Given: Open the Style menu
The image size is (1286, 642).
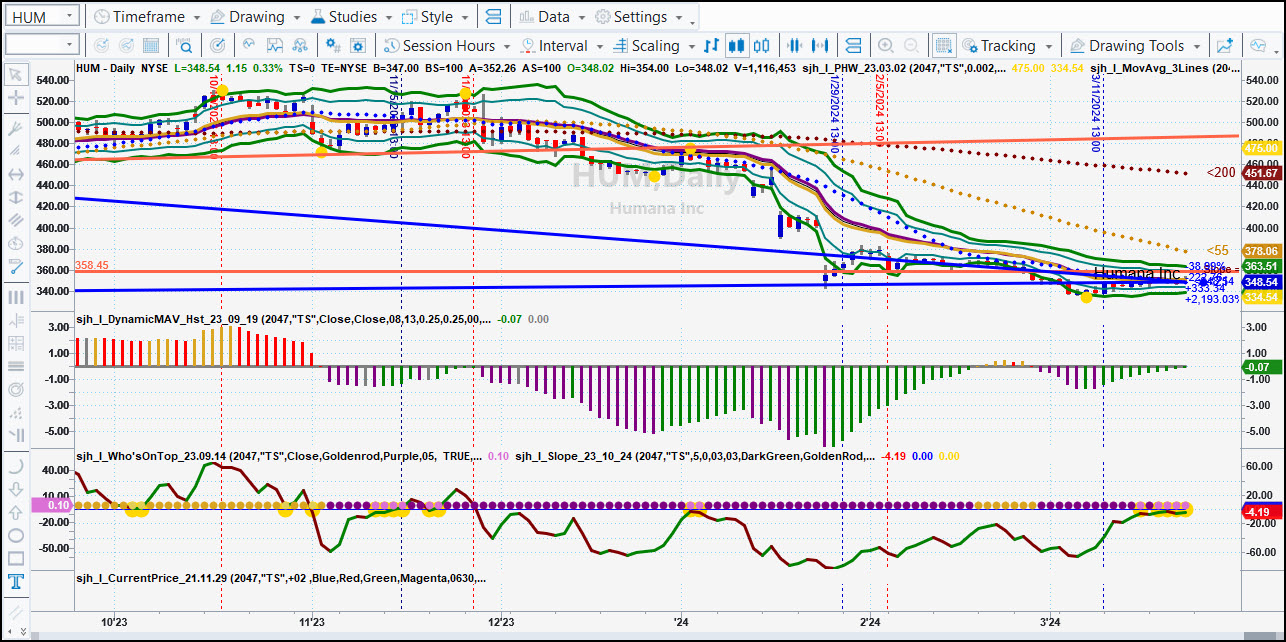Looking at the screenshot, I should coord(436,17).
